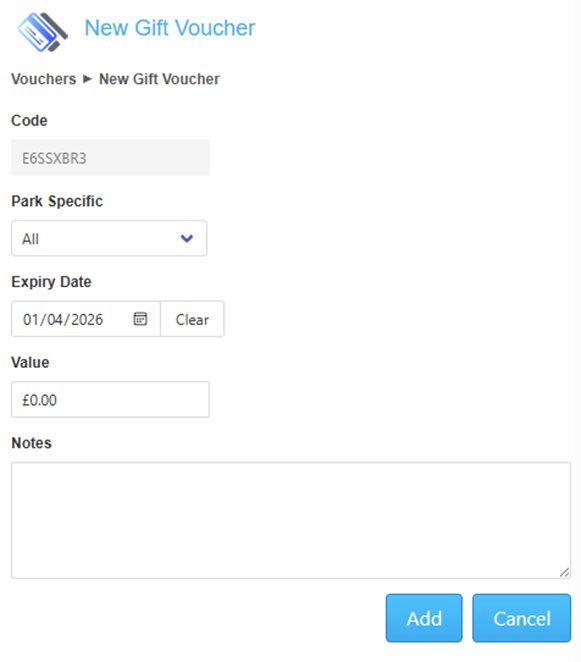Screen dimensions: 581x662
Task: Click inside the Notes text area
Action: [x=291, y=520]
